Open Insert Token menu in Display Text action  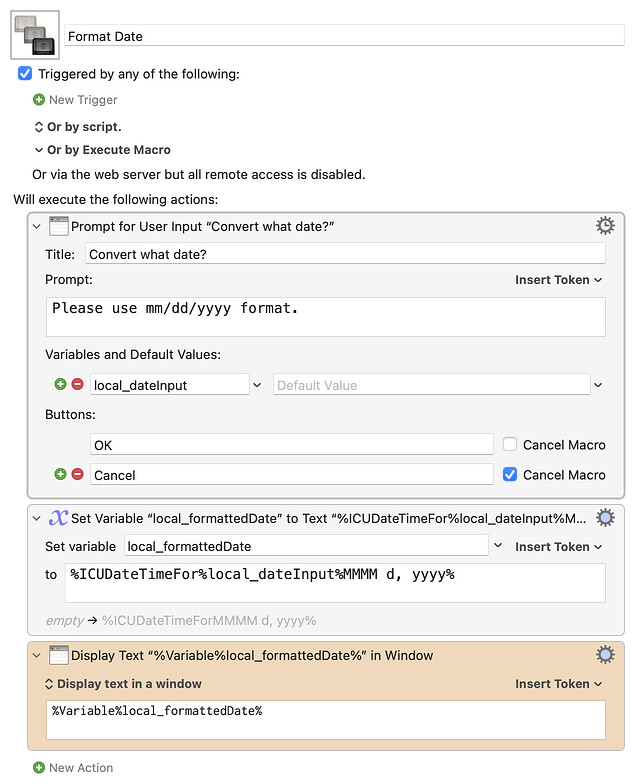pos(558,684)
